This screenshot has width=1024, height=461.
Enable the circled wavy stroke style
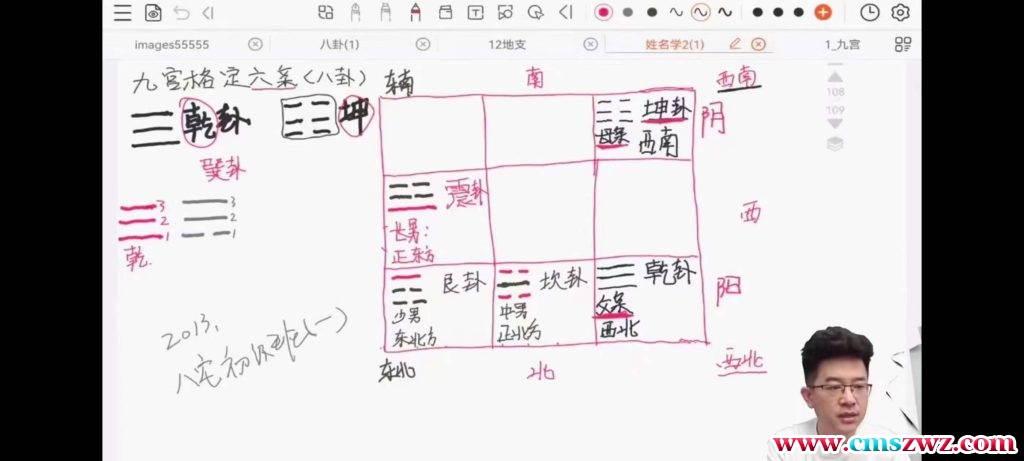point(700,13)
